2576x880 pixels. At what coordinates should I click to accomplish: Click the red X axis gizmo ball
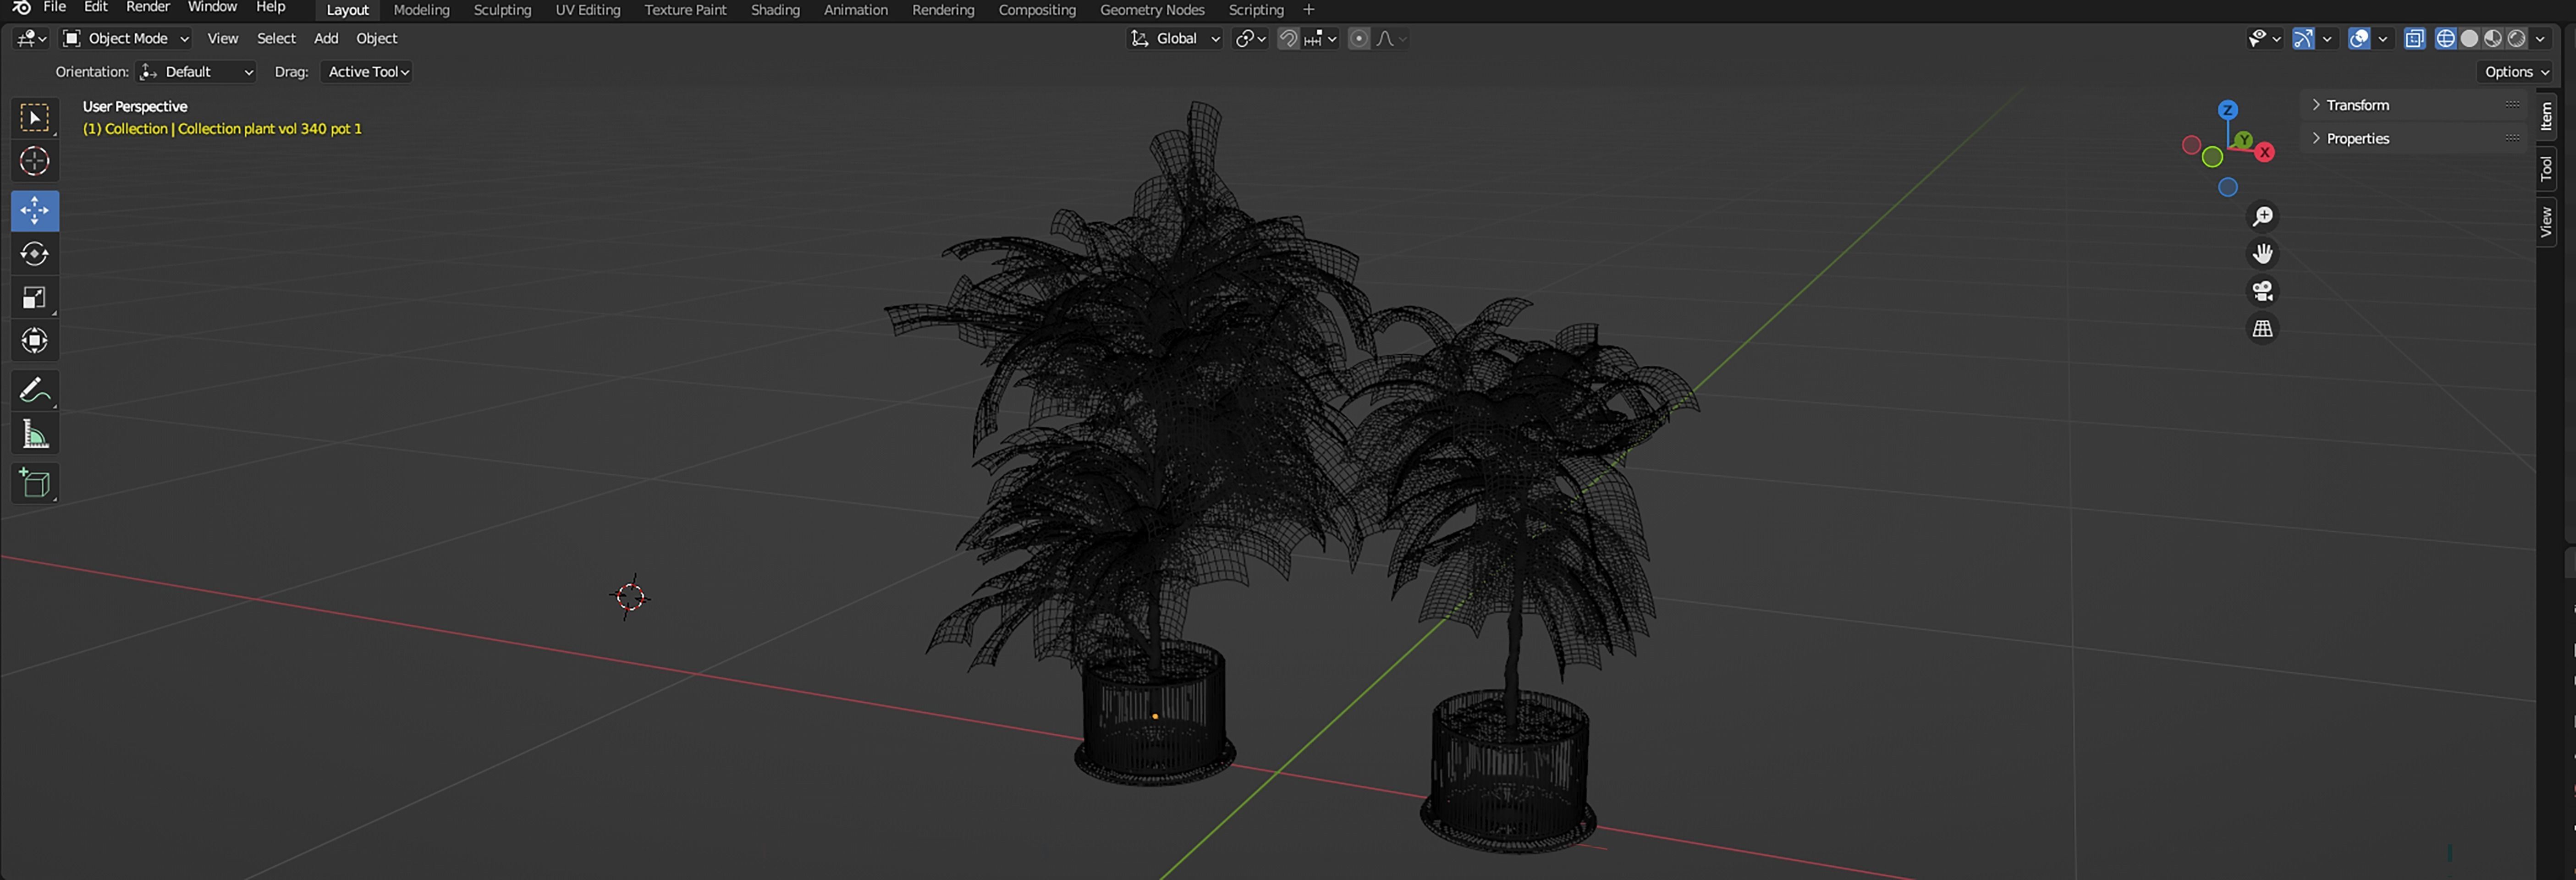click(2265, 152)
